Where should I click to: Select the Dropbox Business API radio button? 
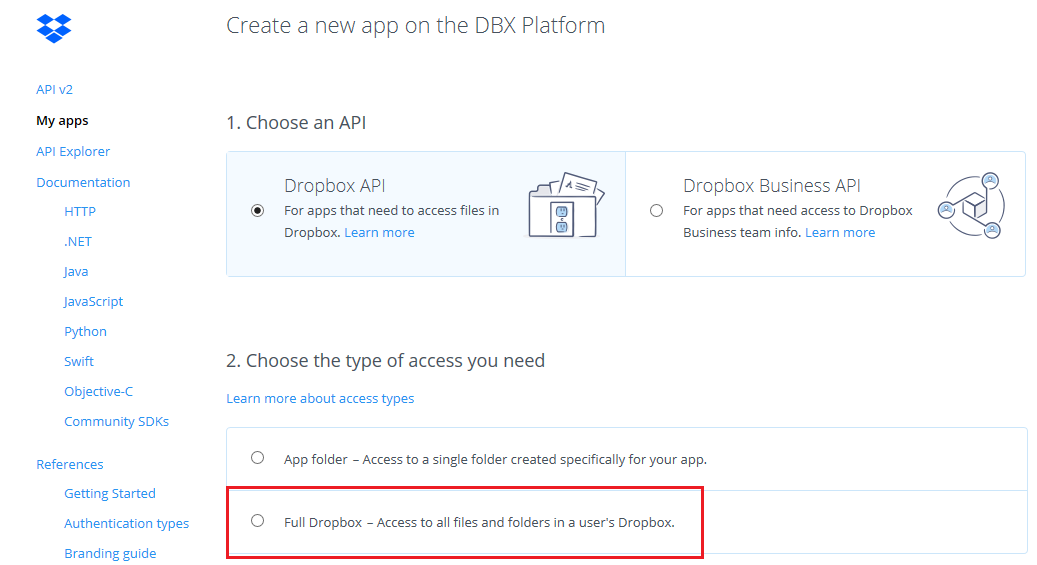656,210
